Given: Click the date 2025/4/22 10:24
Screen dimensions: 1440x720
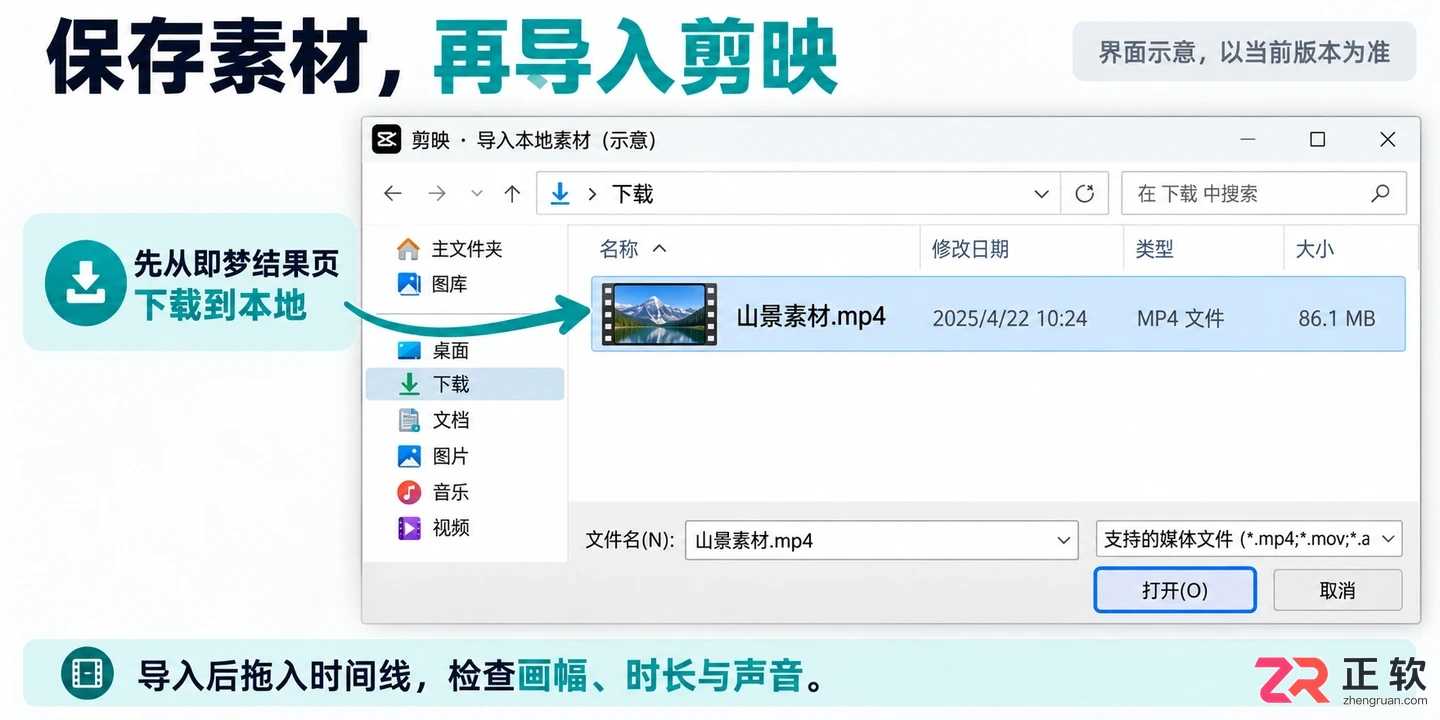Looking at the screenshot, I should [1010, 318].
